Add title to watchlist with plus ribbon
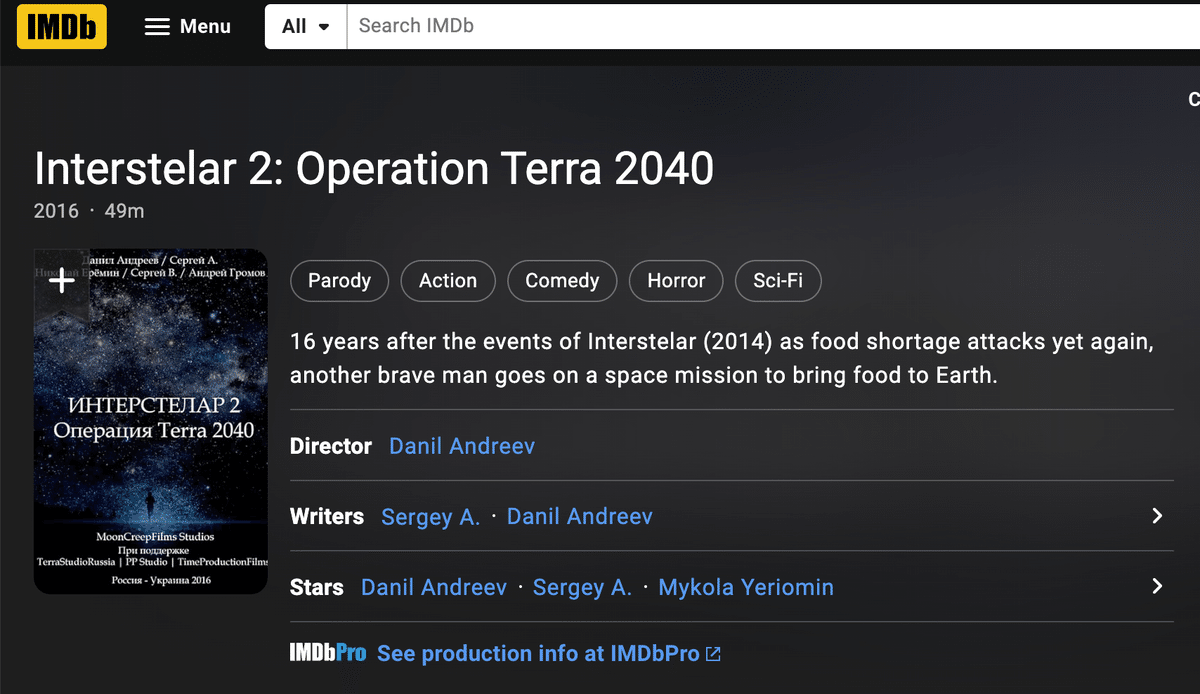The height and width of the screenshot is (694, 1200). click(62, 280)
